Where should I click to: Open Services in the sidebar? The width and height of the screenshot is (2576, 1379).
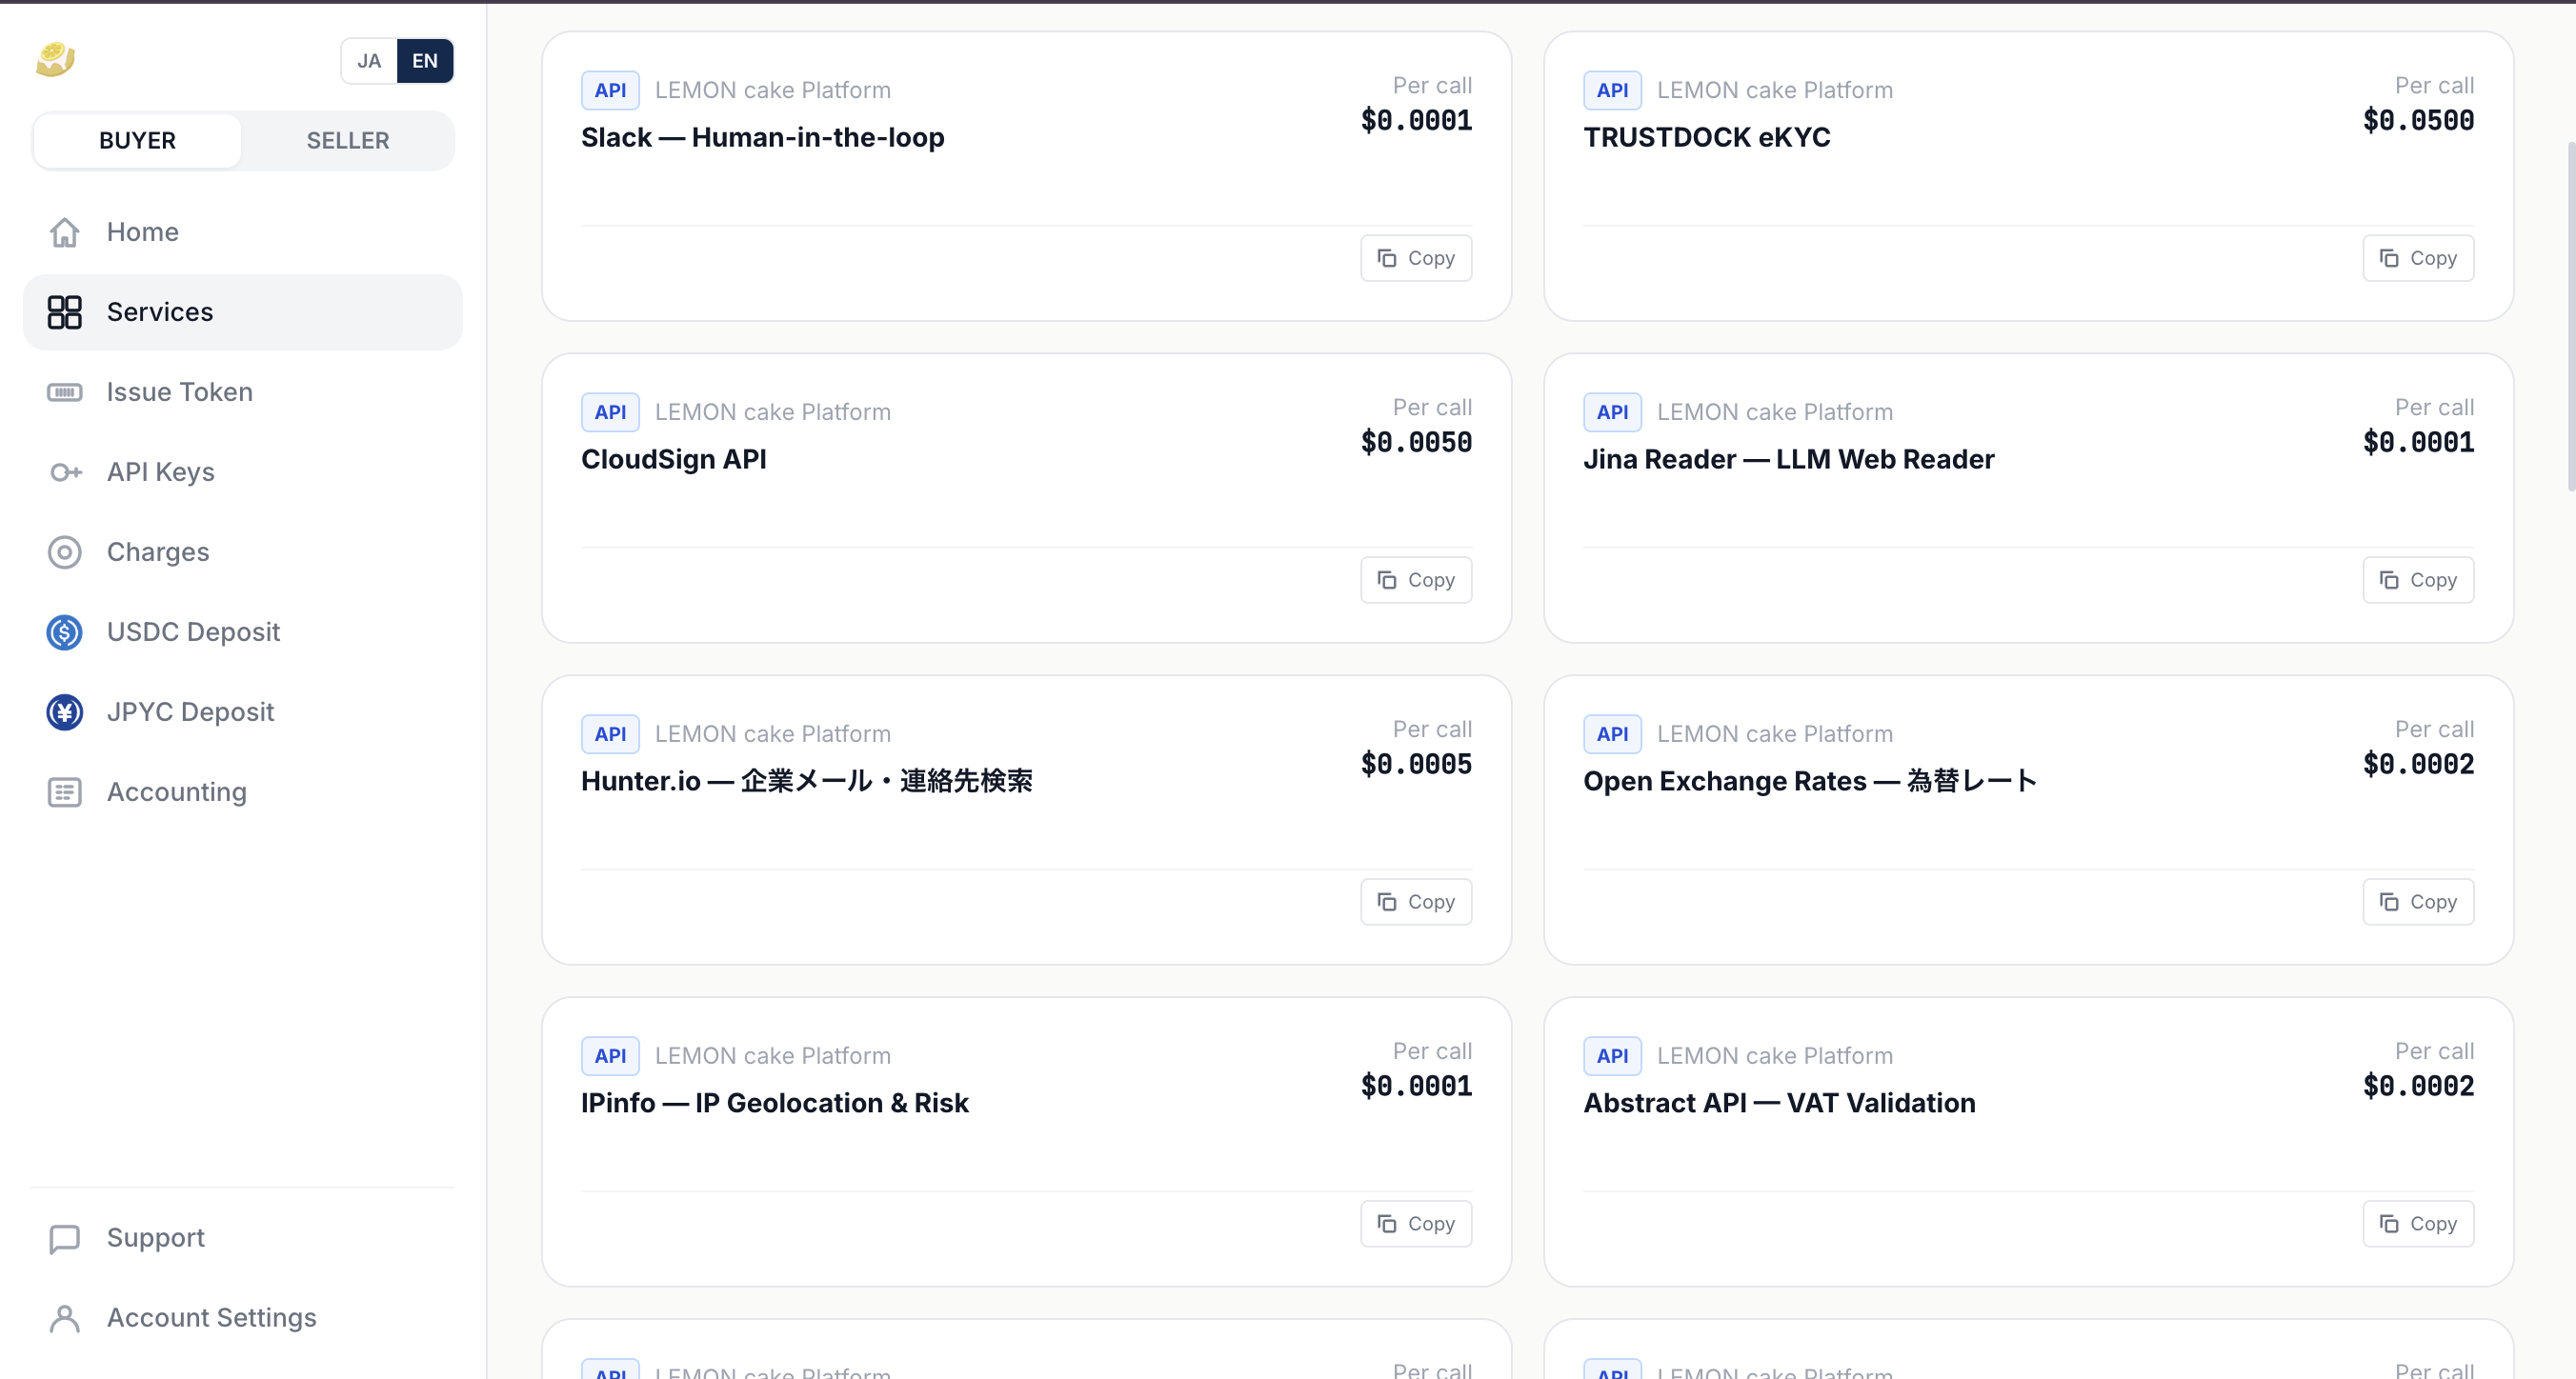tap(243, 312)
